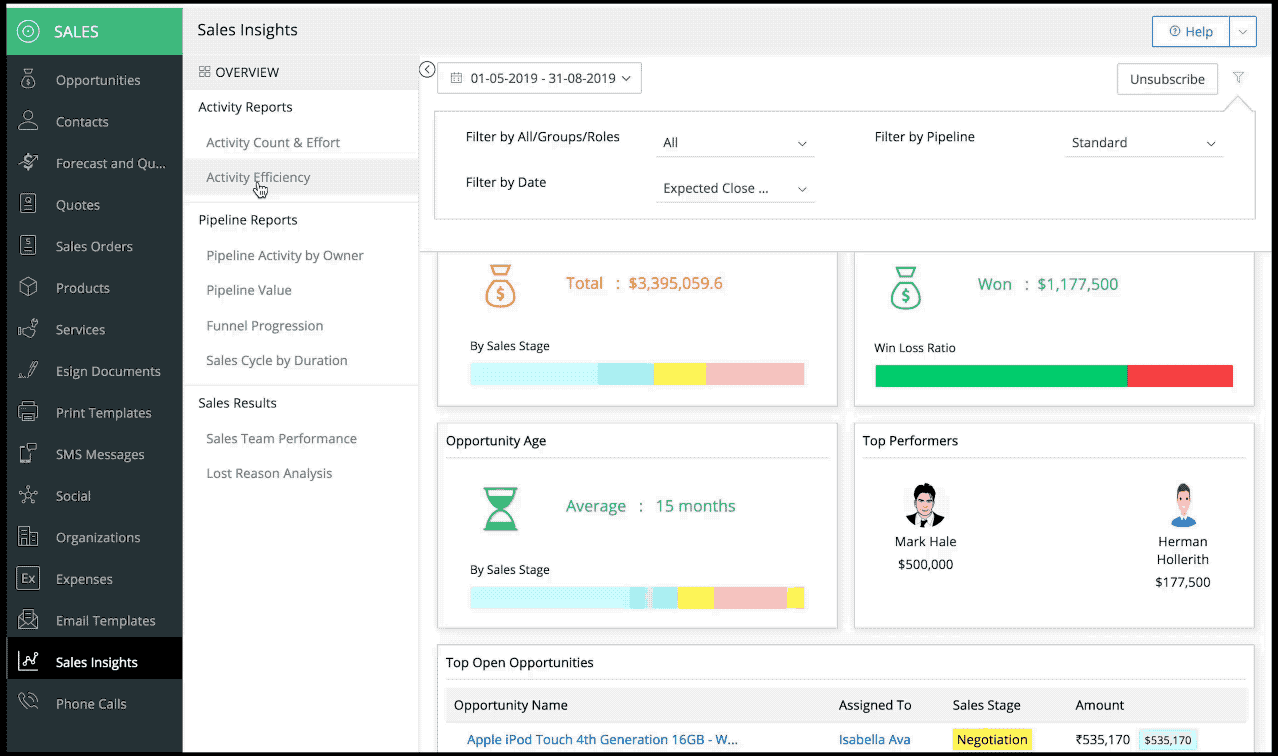The image size is (1278, 756).
Task: Select the Phone Calls sidebar icon
Action: click(27, 703)
